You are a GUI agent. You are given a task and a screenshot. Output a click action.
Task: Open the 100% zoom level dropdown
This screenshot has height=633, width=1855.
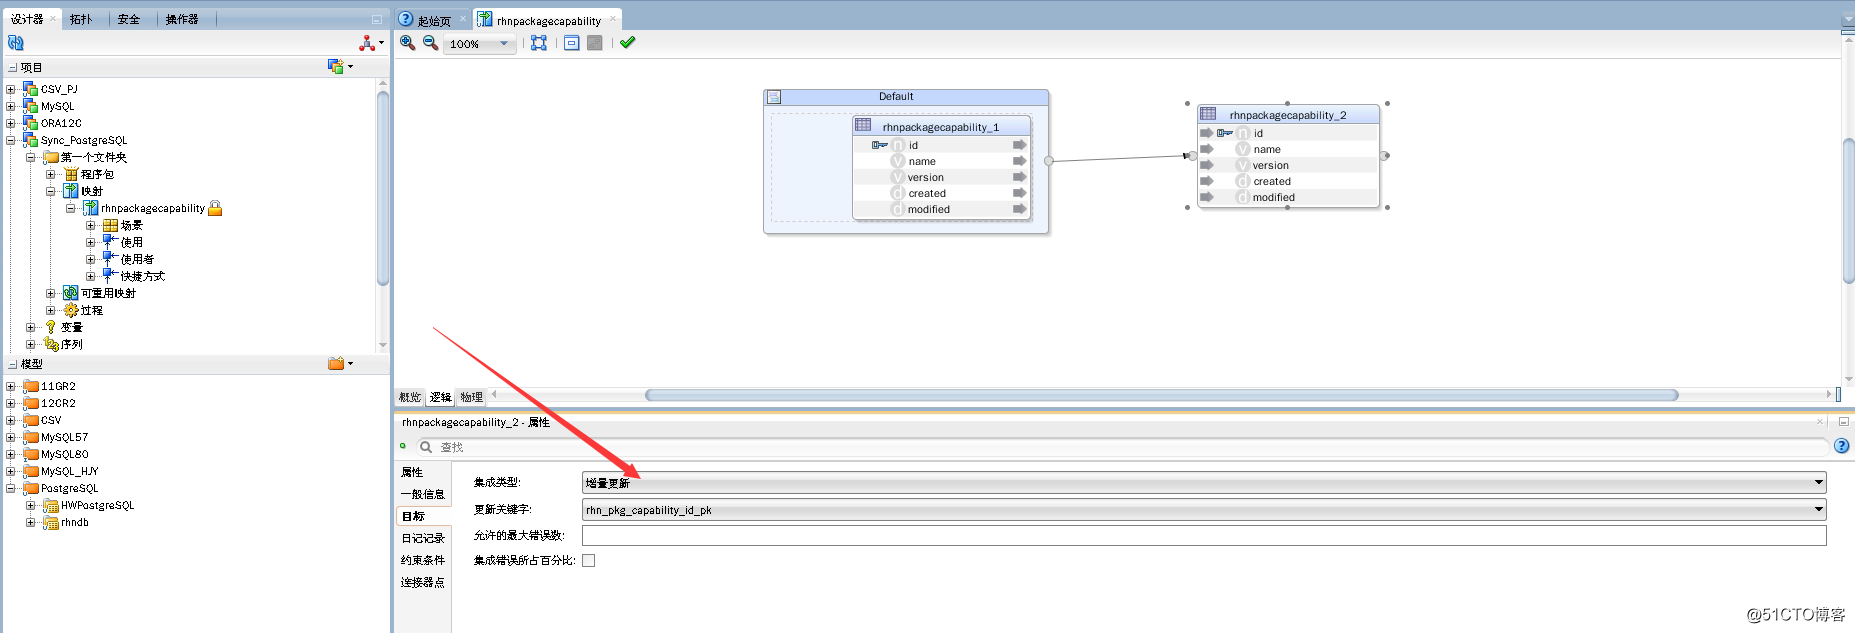click(504, 43)
